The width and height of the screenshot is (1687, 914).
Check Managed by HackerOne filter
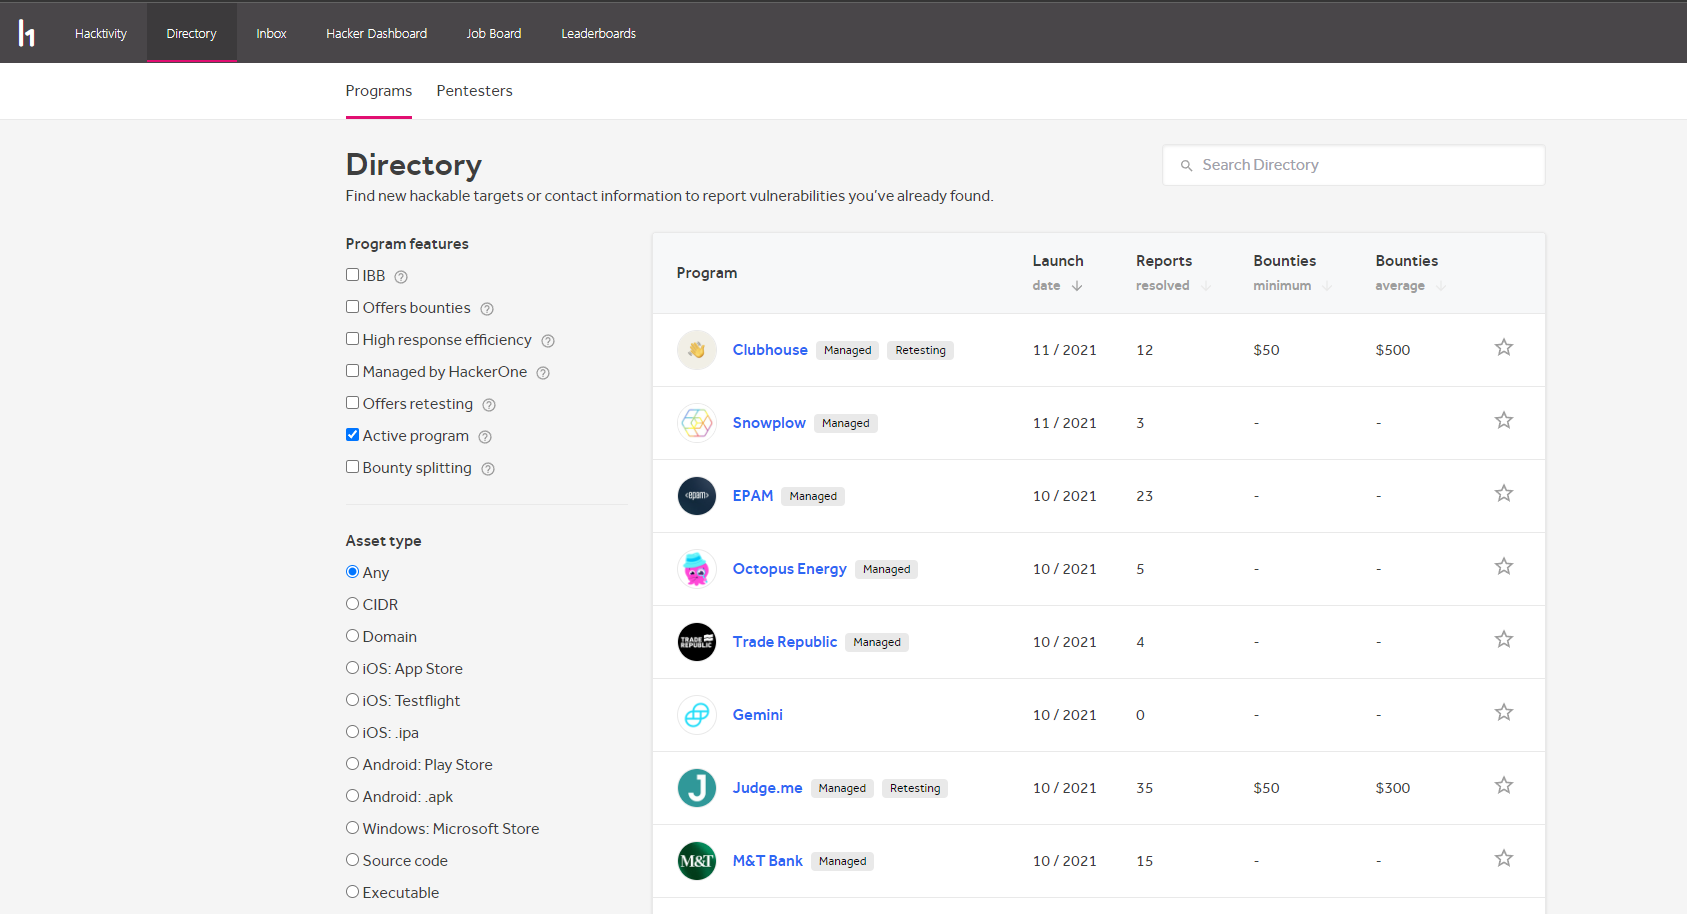pyautogui.click(x=352, y=371)
